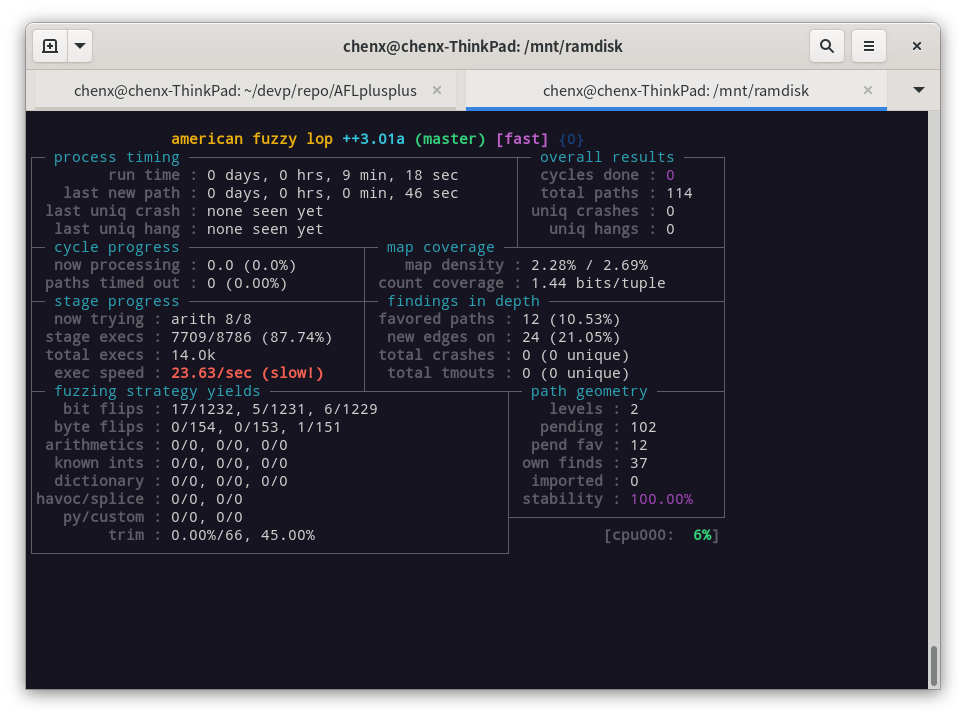Click exec speed '23.63/sec (slow!)'
The width and height of the screenshot is (966, 718).
(x=247, y=373)
